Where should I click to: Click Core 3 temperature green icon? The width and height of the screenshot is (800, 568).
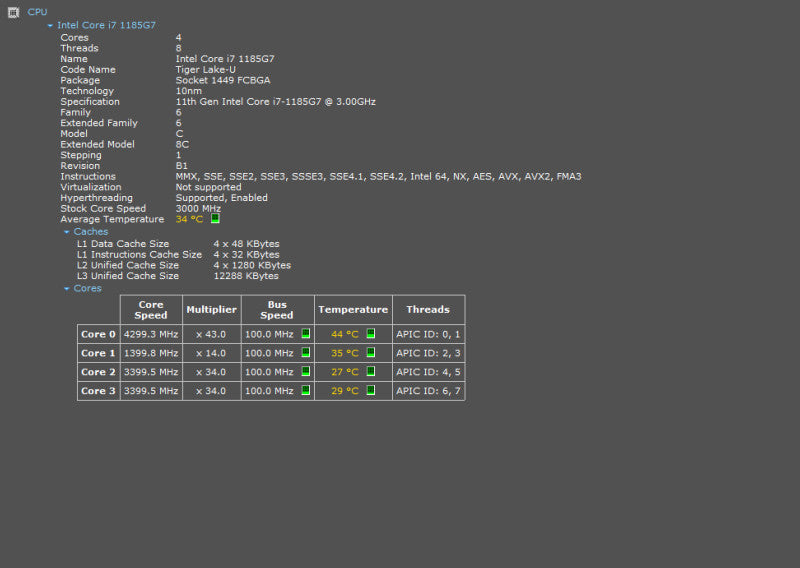pyautogui.click(x=371, y=390)
